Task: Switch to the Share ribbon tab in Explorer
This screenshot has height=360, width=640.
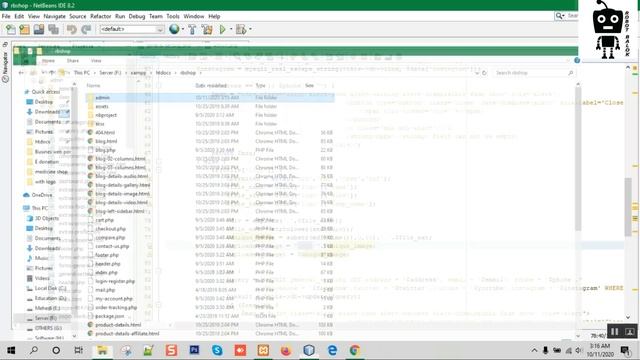Action: pyautogui.click(x=73, y=61)
